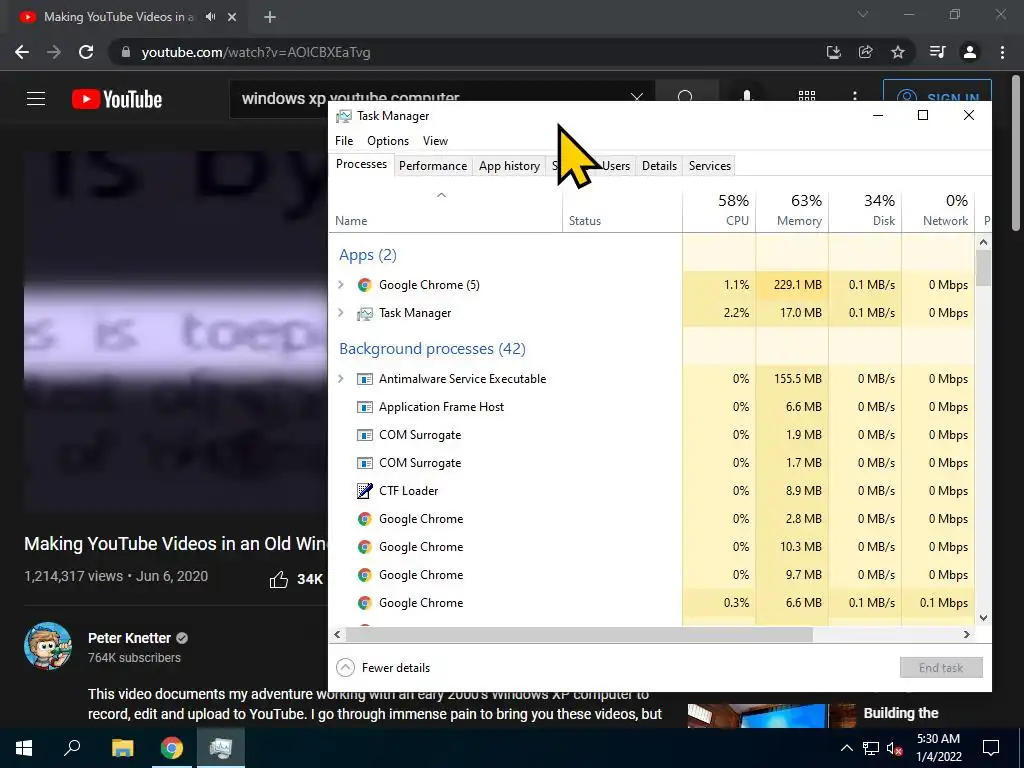Screen dimensions: 1024x768
Task: Expand Antimalware Service Executable entry
Action: tap(340, 379)
